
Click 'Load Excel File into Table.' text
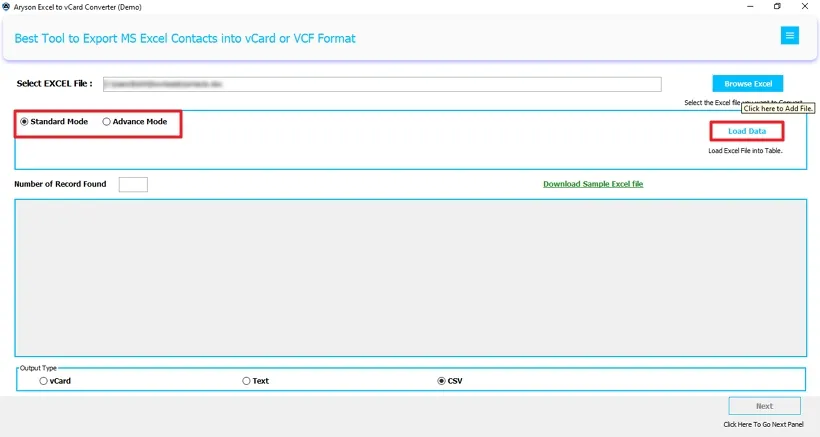745,151
